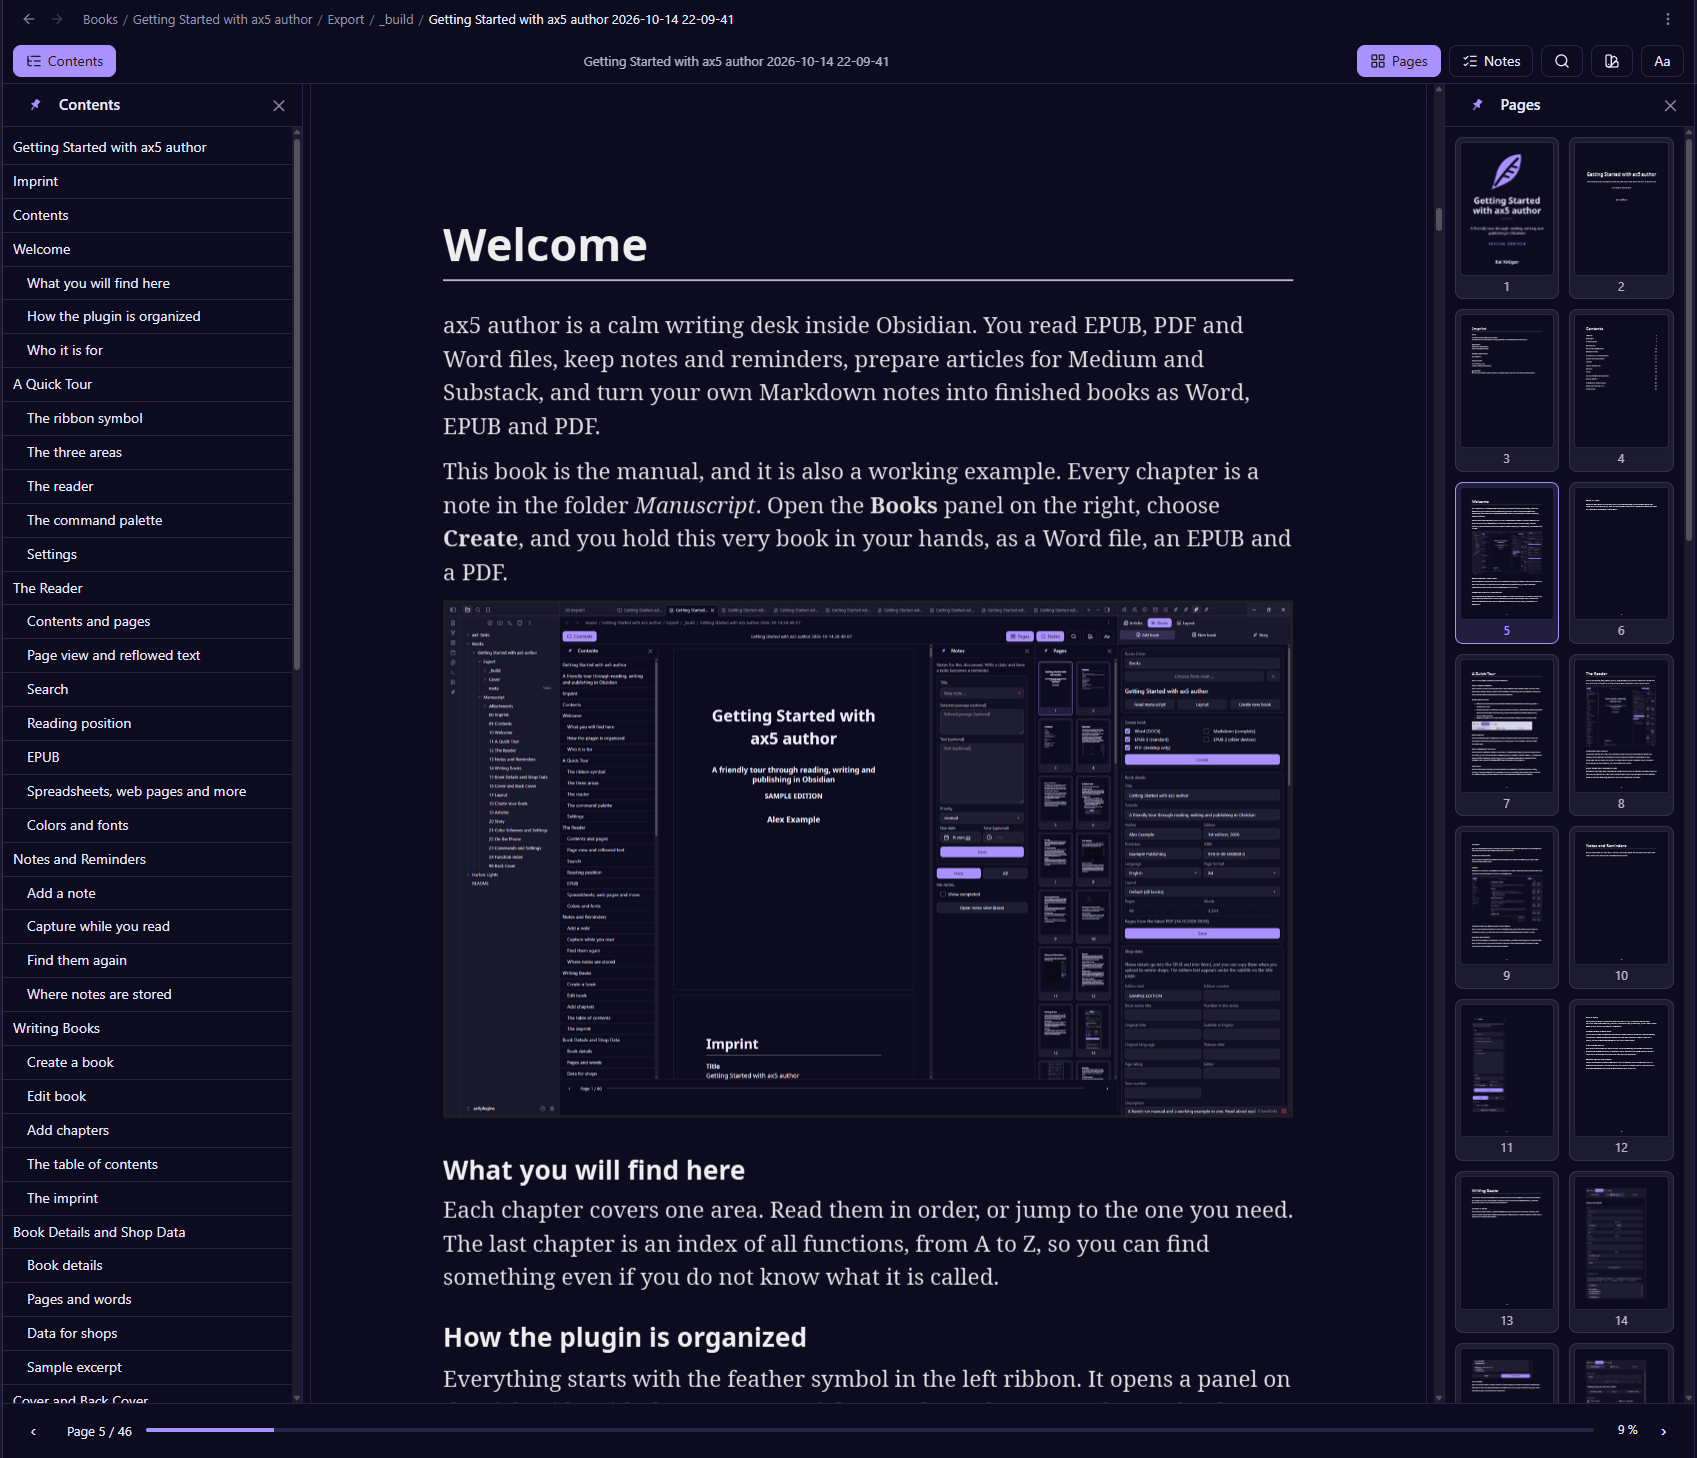Close the Contents panel
This screenshot has width=1697, height=1458.
tap(279, 105)
